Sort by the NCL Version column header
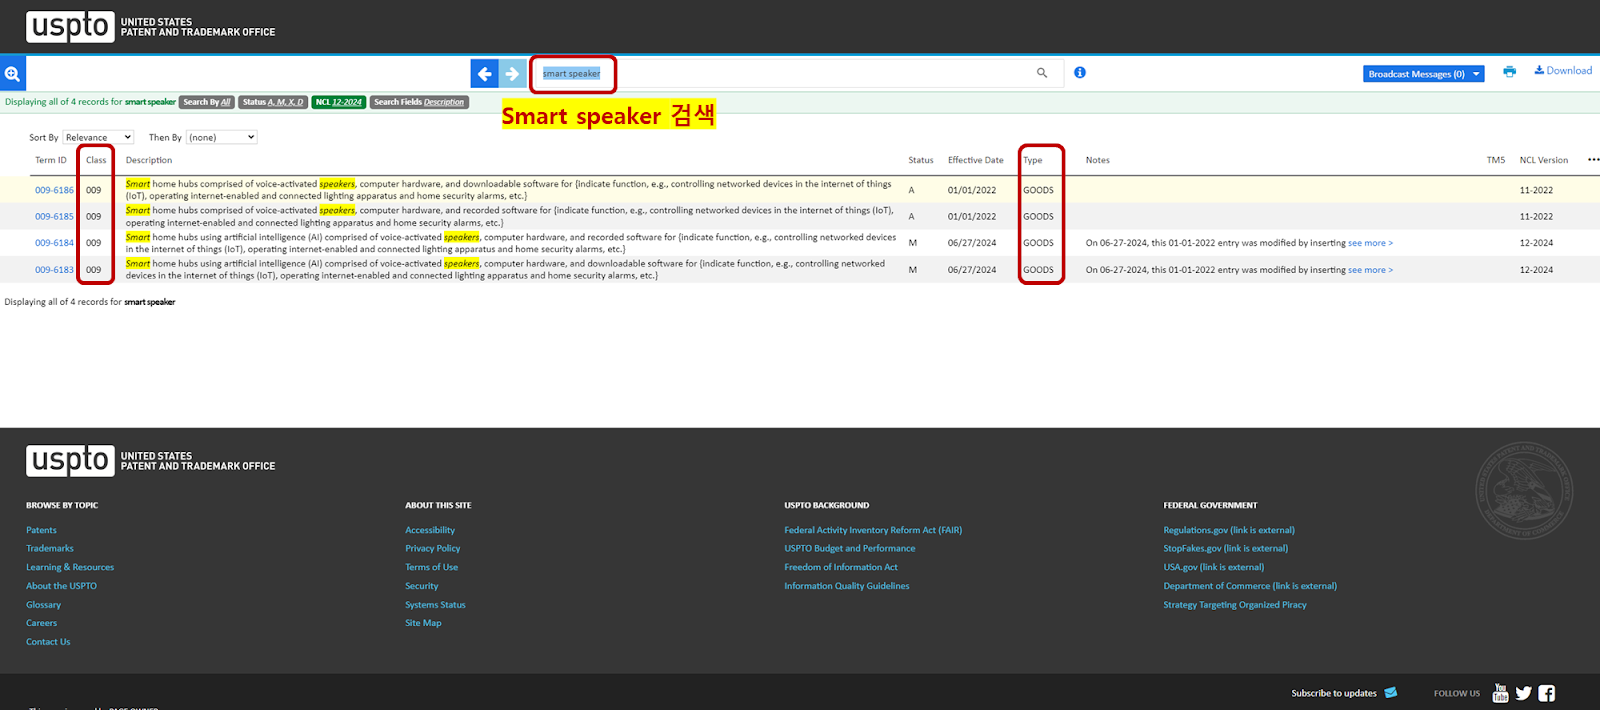 click(x=1544, y=160)
